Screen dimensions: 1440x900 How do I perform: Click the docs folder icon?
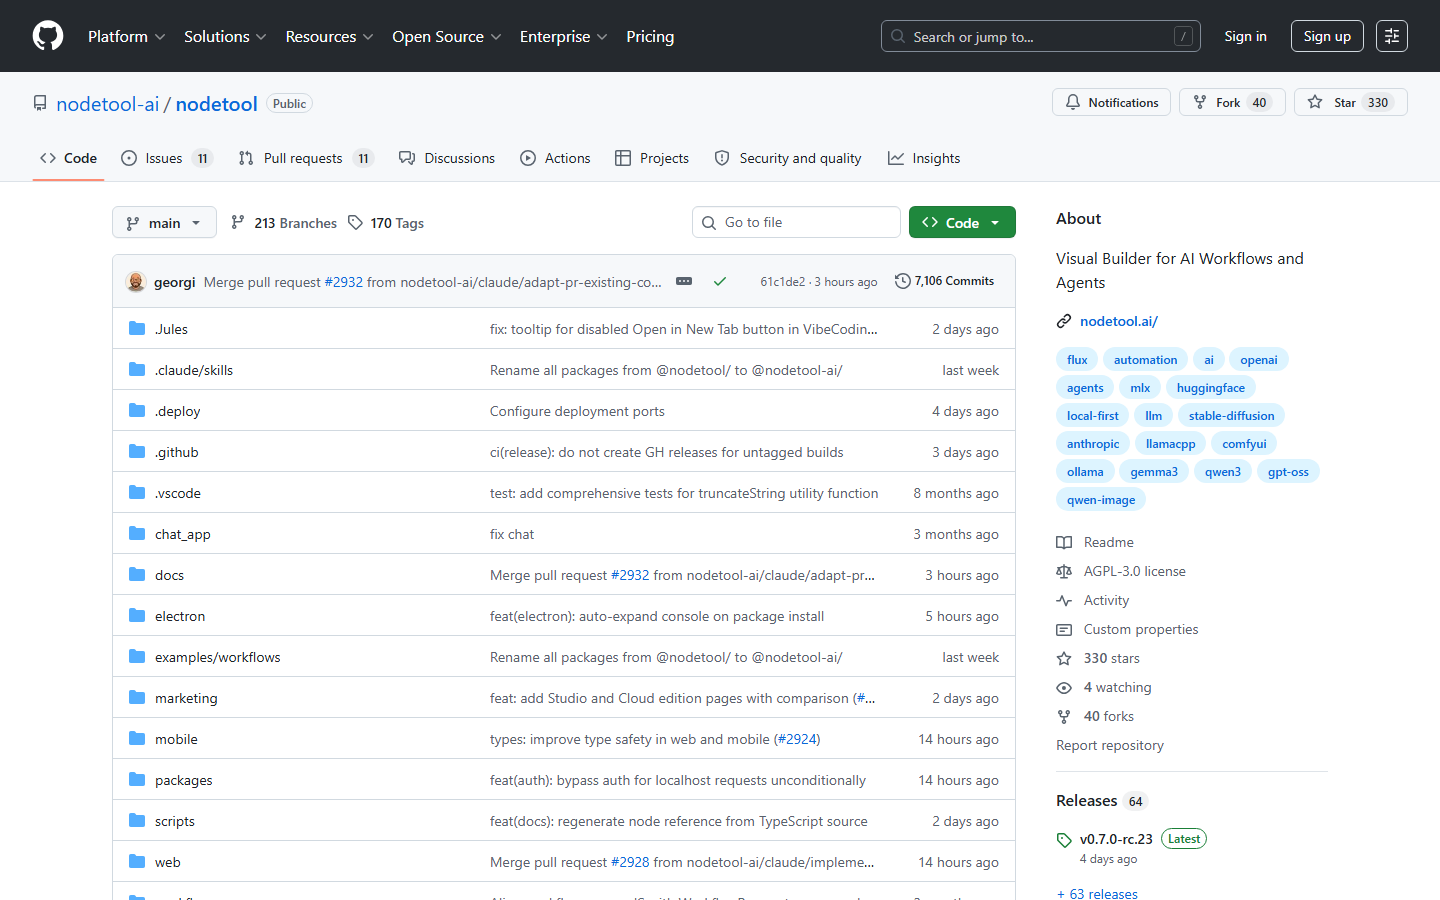[137, 575]
